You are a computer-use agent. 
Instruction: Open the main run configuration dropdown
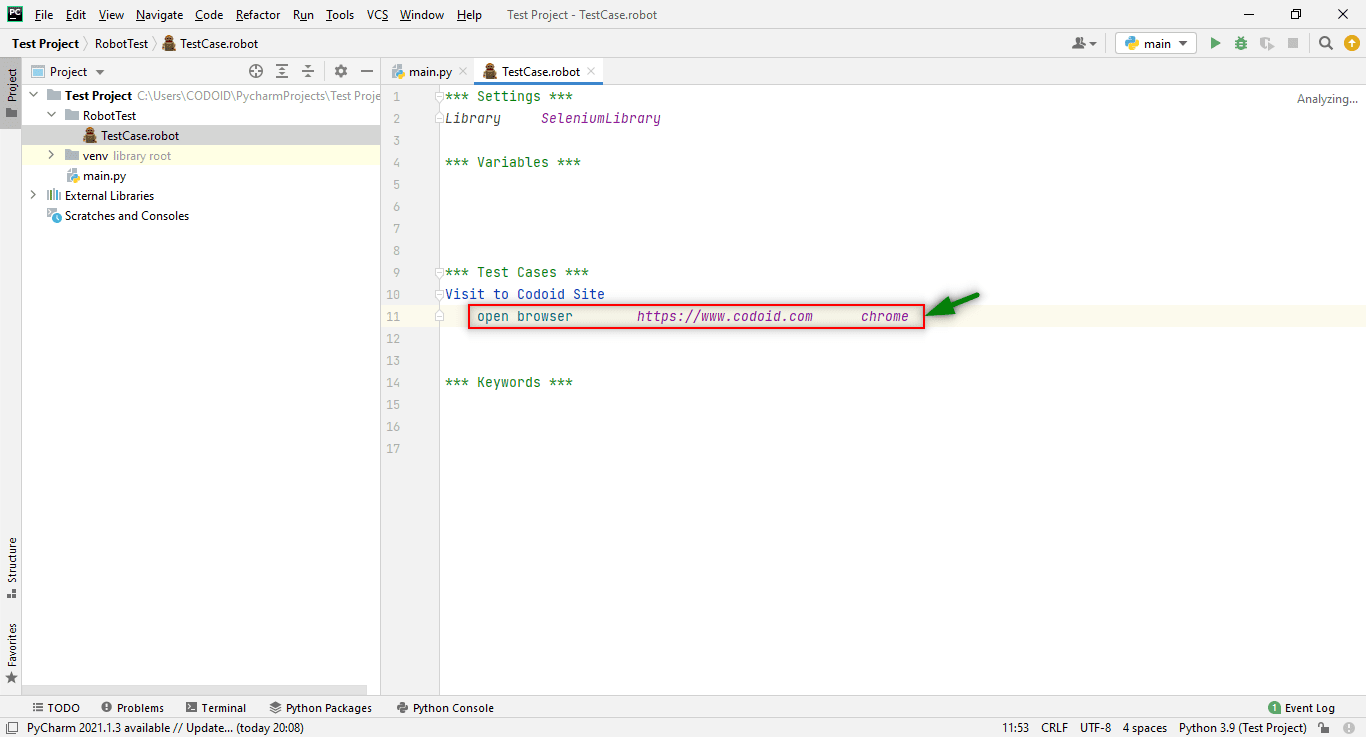pyautogui.click(x=1155, y=43)
